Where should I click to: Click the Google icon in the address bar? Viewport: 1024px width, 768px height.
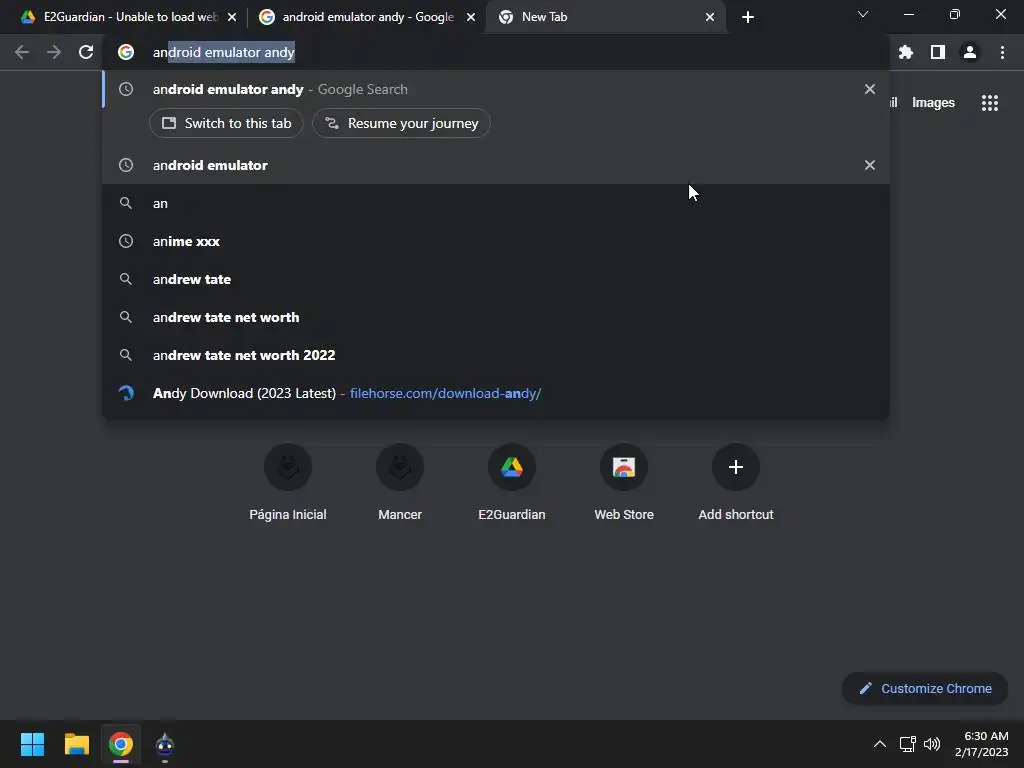[x=126, y=52]
